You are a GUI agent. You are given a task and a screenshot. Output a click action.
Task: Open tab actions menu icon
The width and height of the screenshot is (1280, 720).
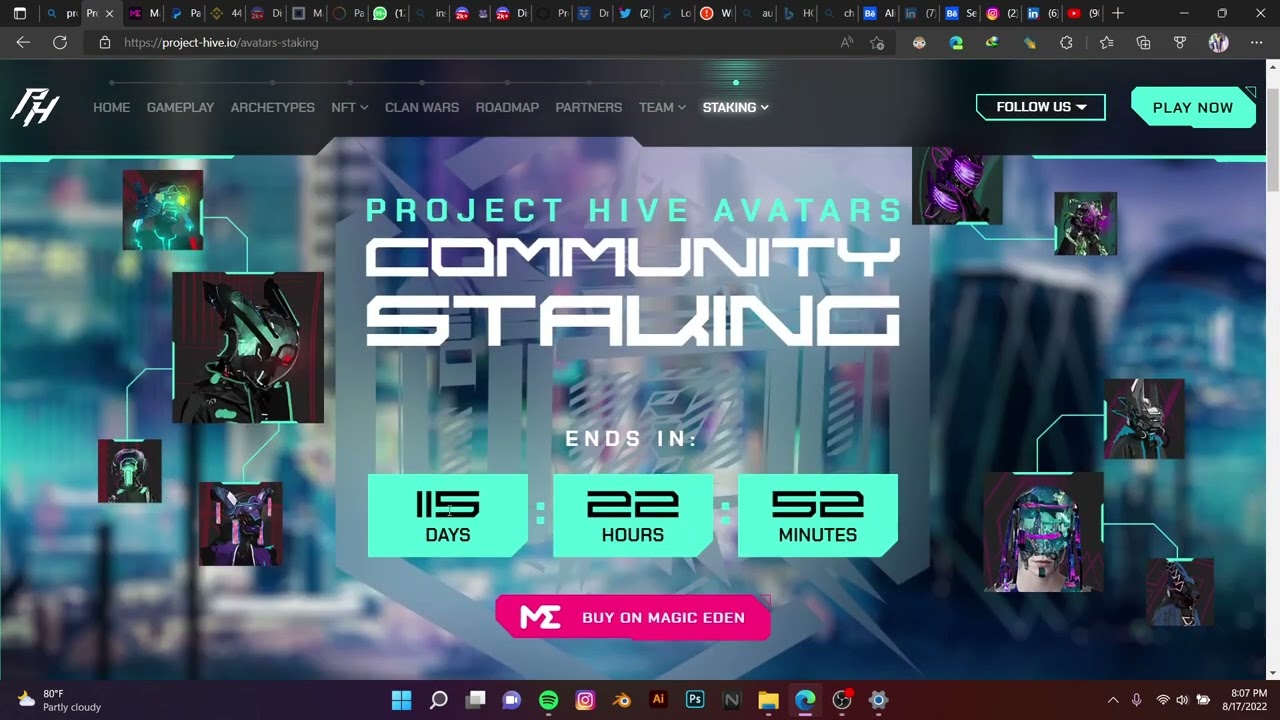pos(19,14)
